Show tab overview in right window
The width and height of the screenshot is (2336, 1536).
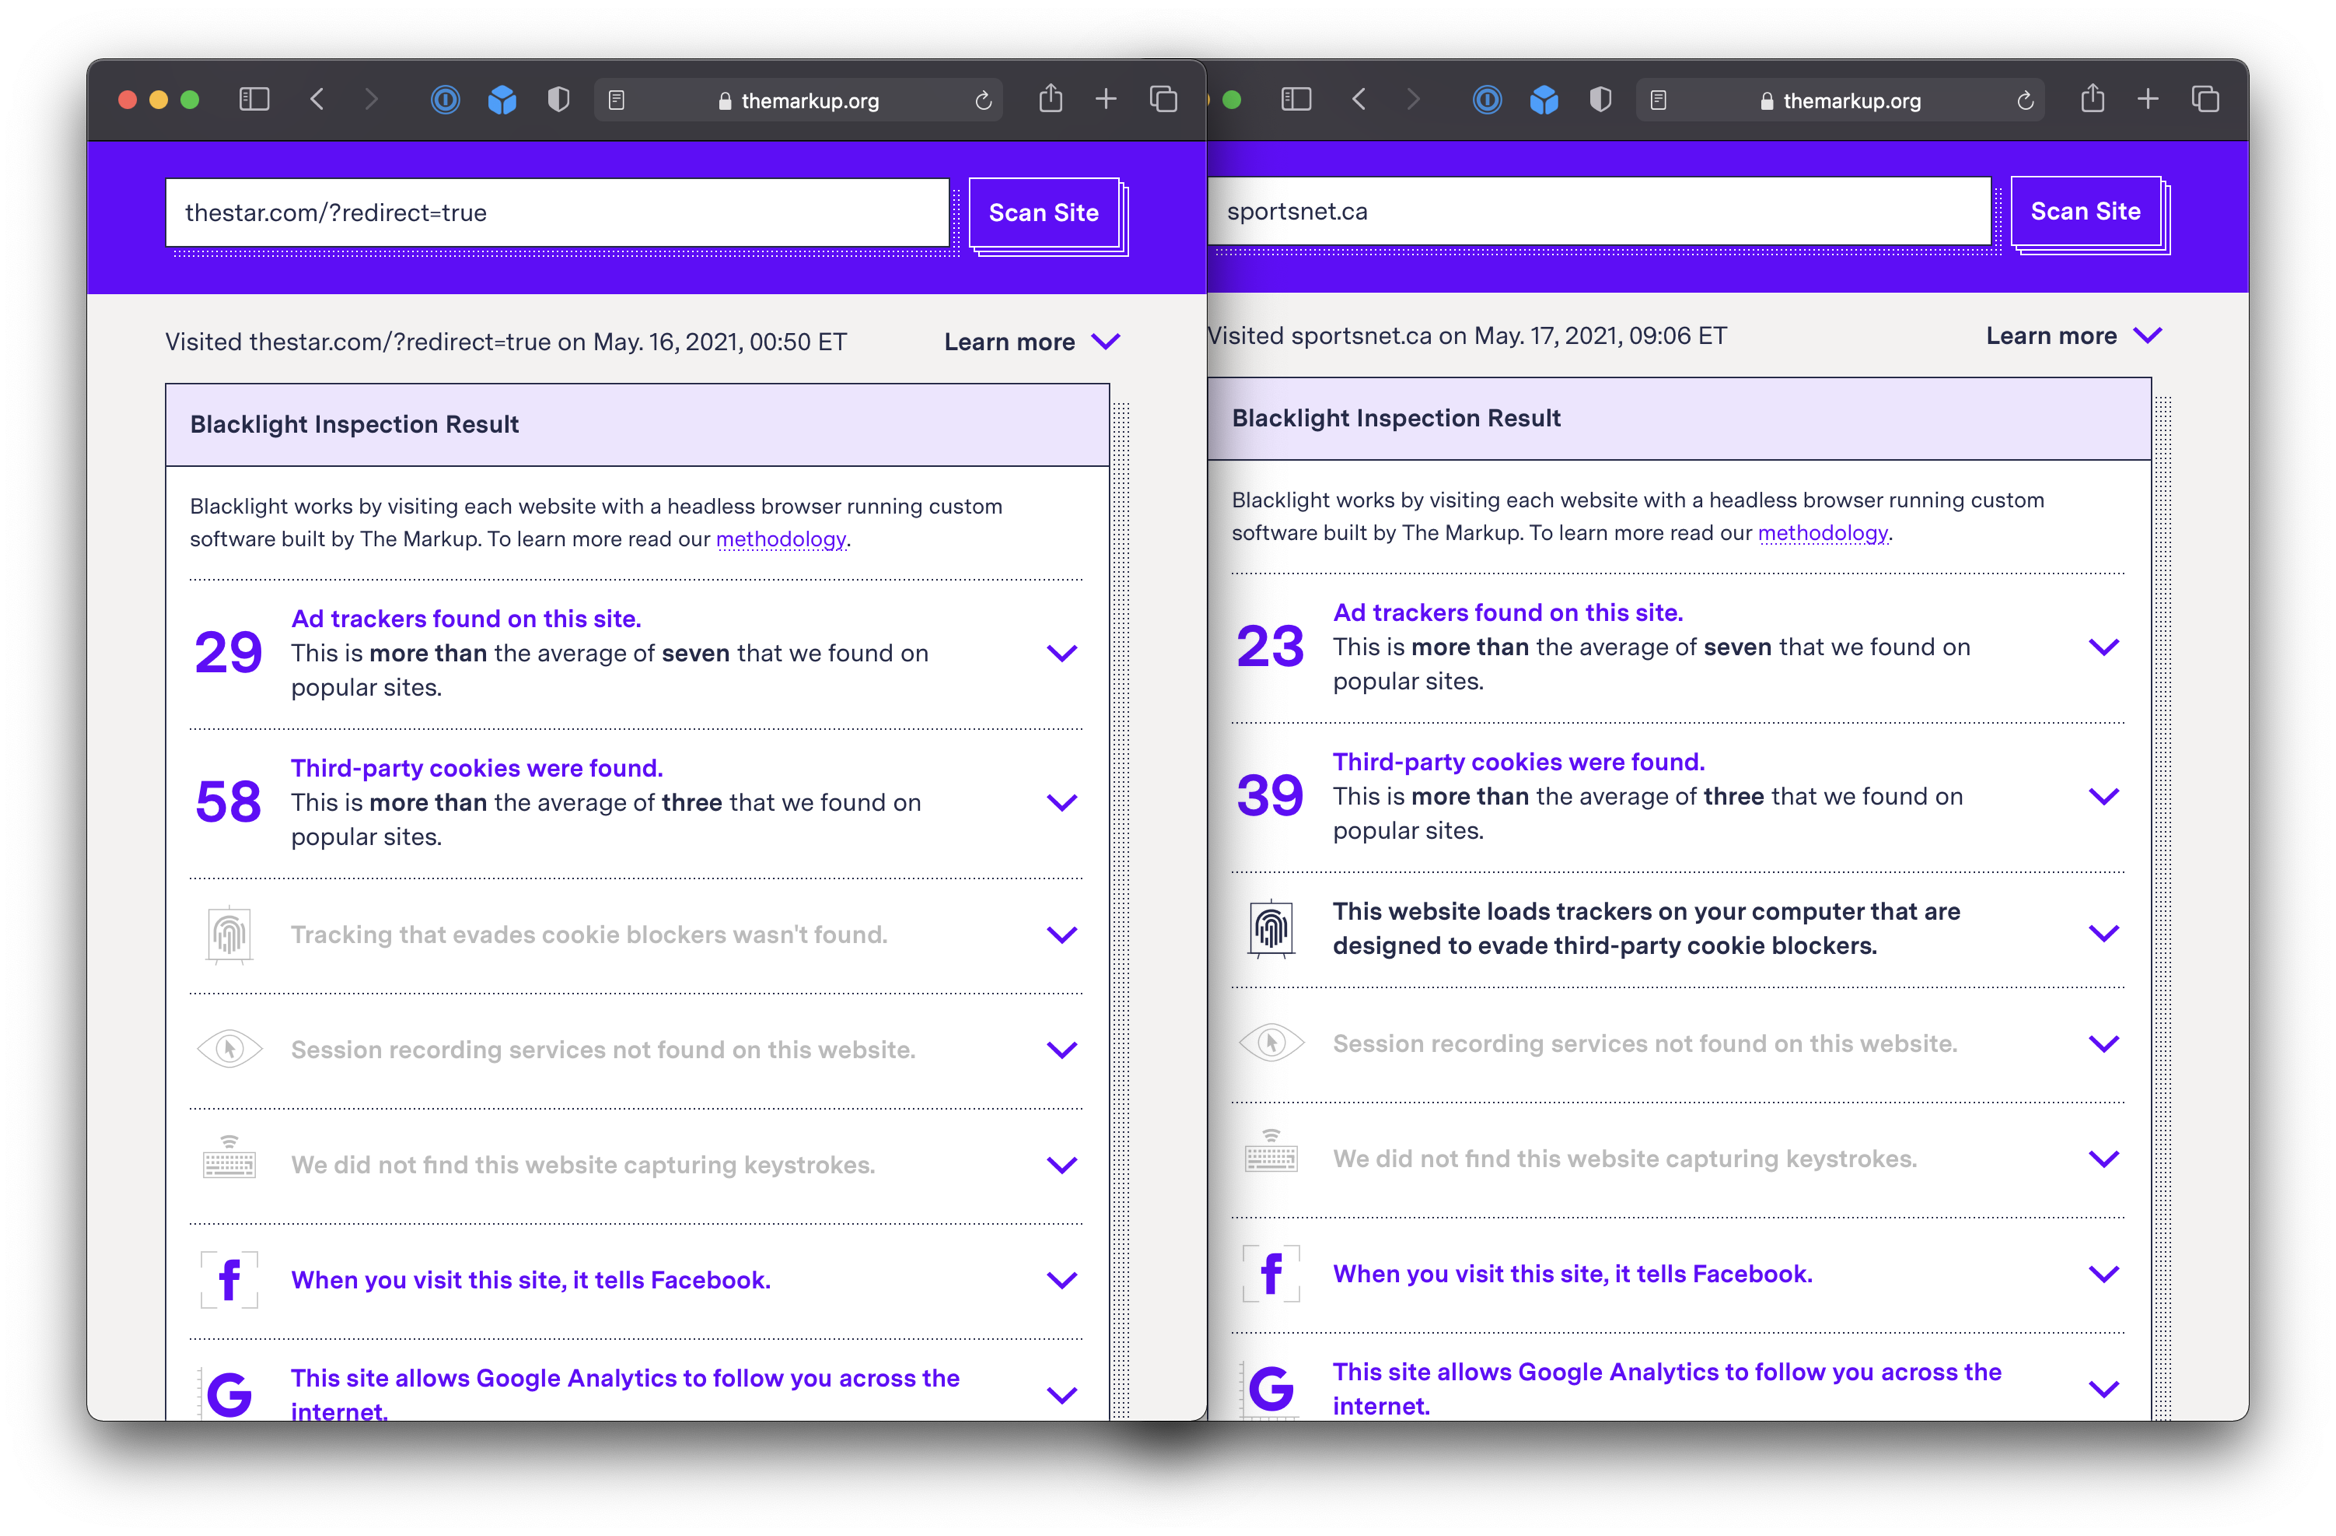tap(2205, 99)
